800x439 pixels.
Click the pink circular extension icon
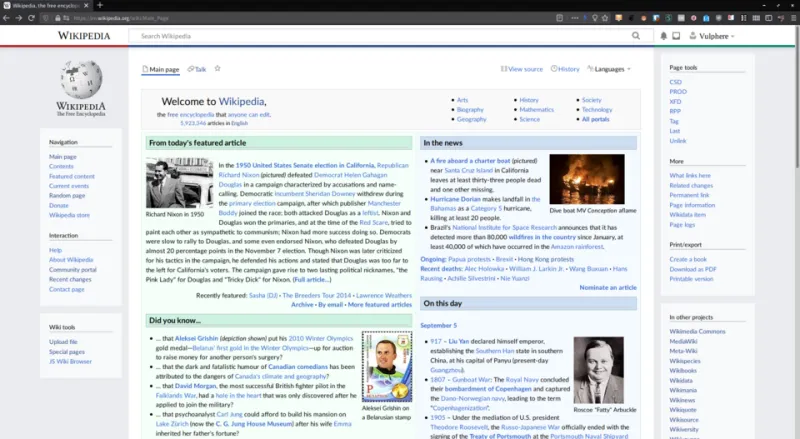point(693,18)
